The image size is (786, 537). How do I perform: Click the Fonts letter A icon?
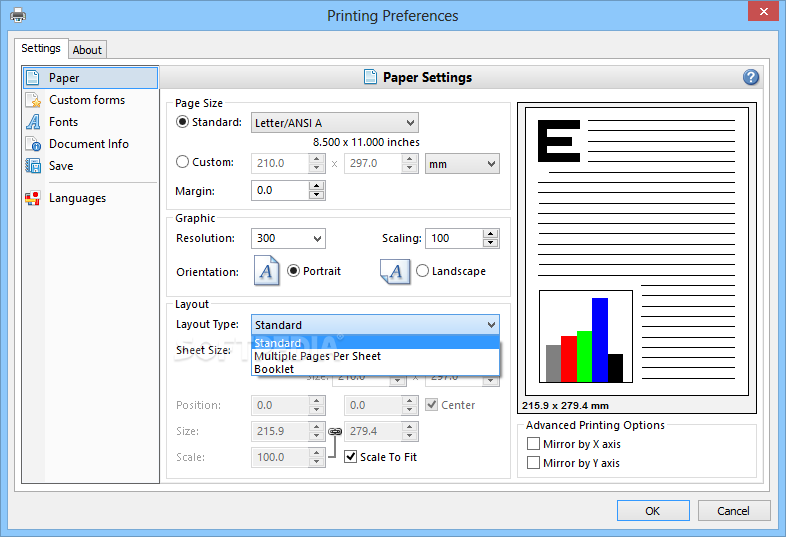click(33, 122)
